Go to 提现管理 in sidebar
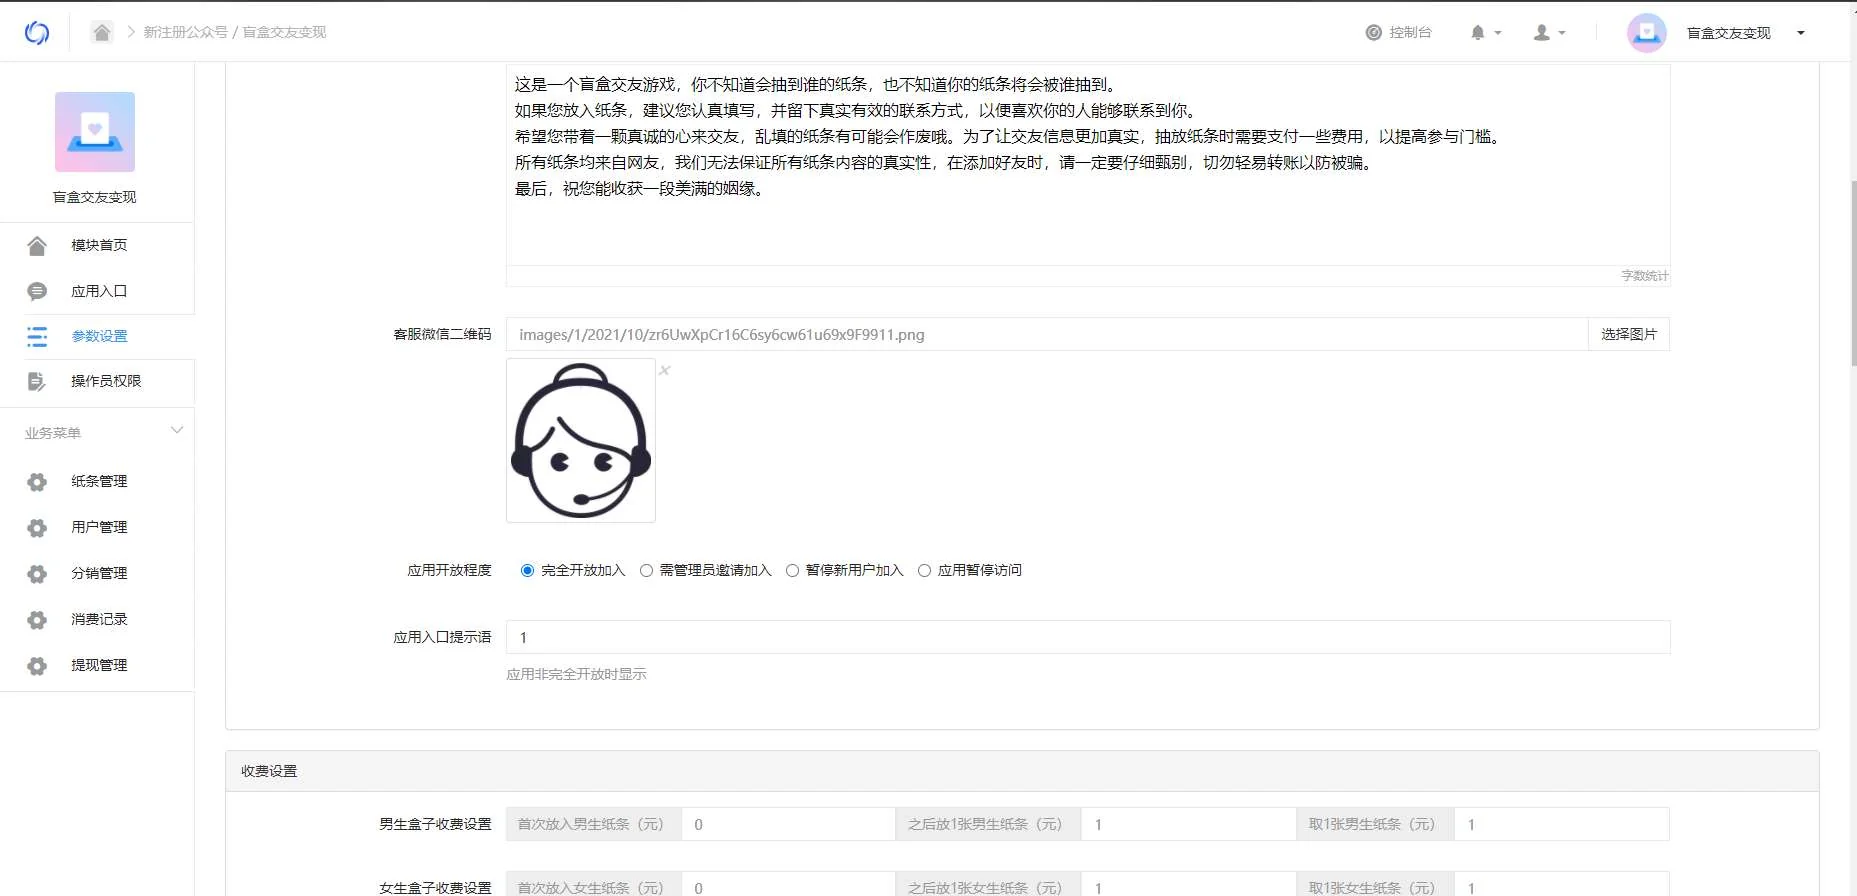1857x896 pixels. pyautogui.click(x=99, y=665)
